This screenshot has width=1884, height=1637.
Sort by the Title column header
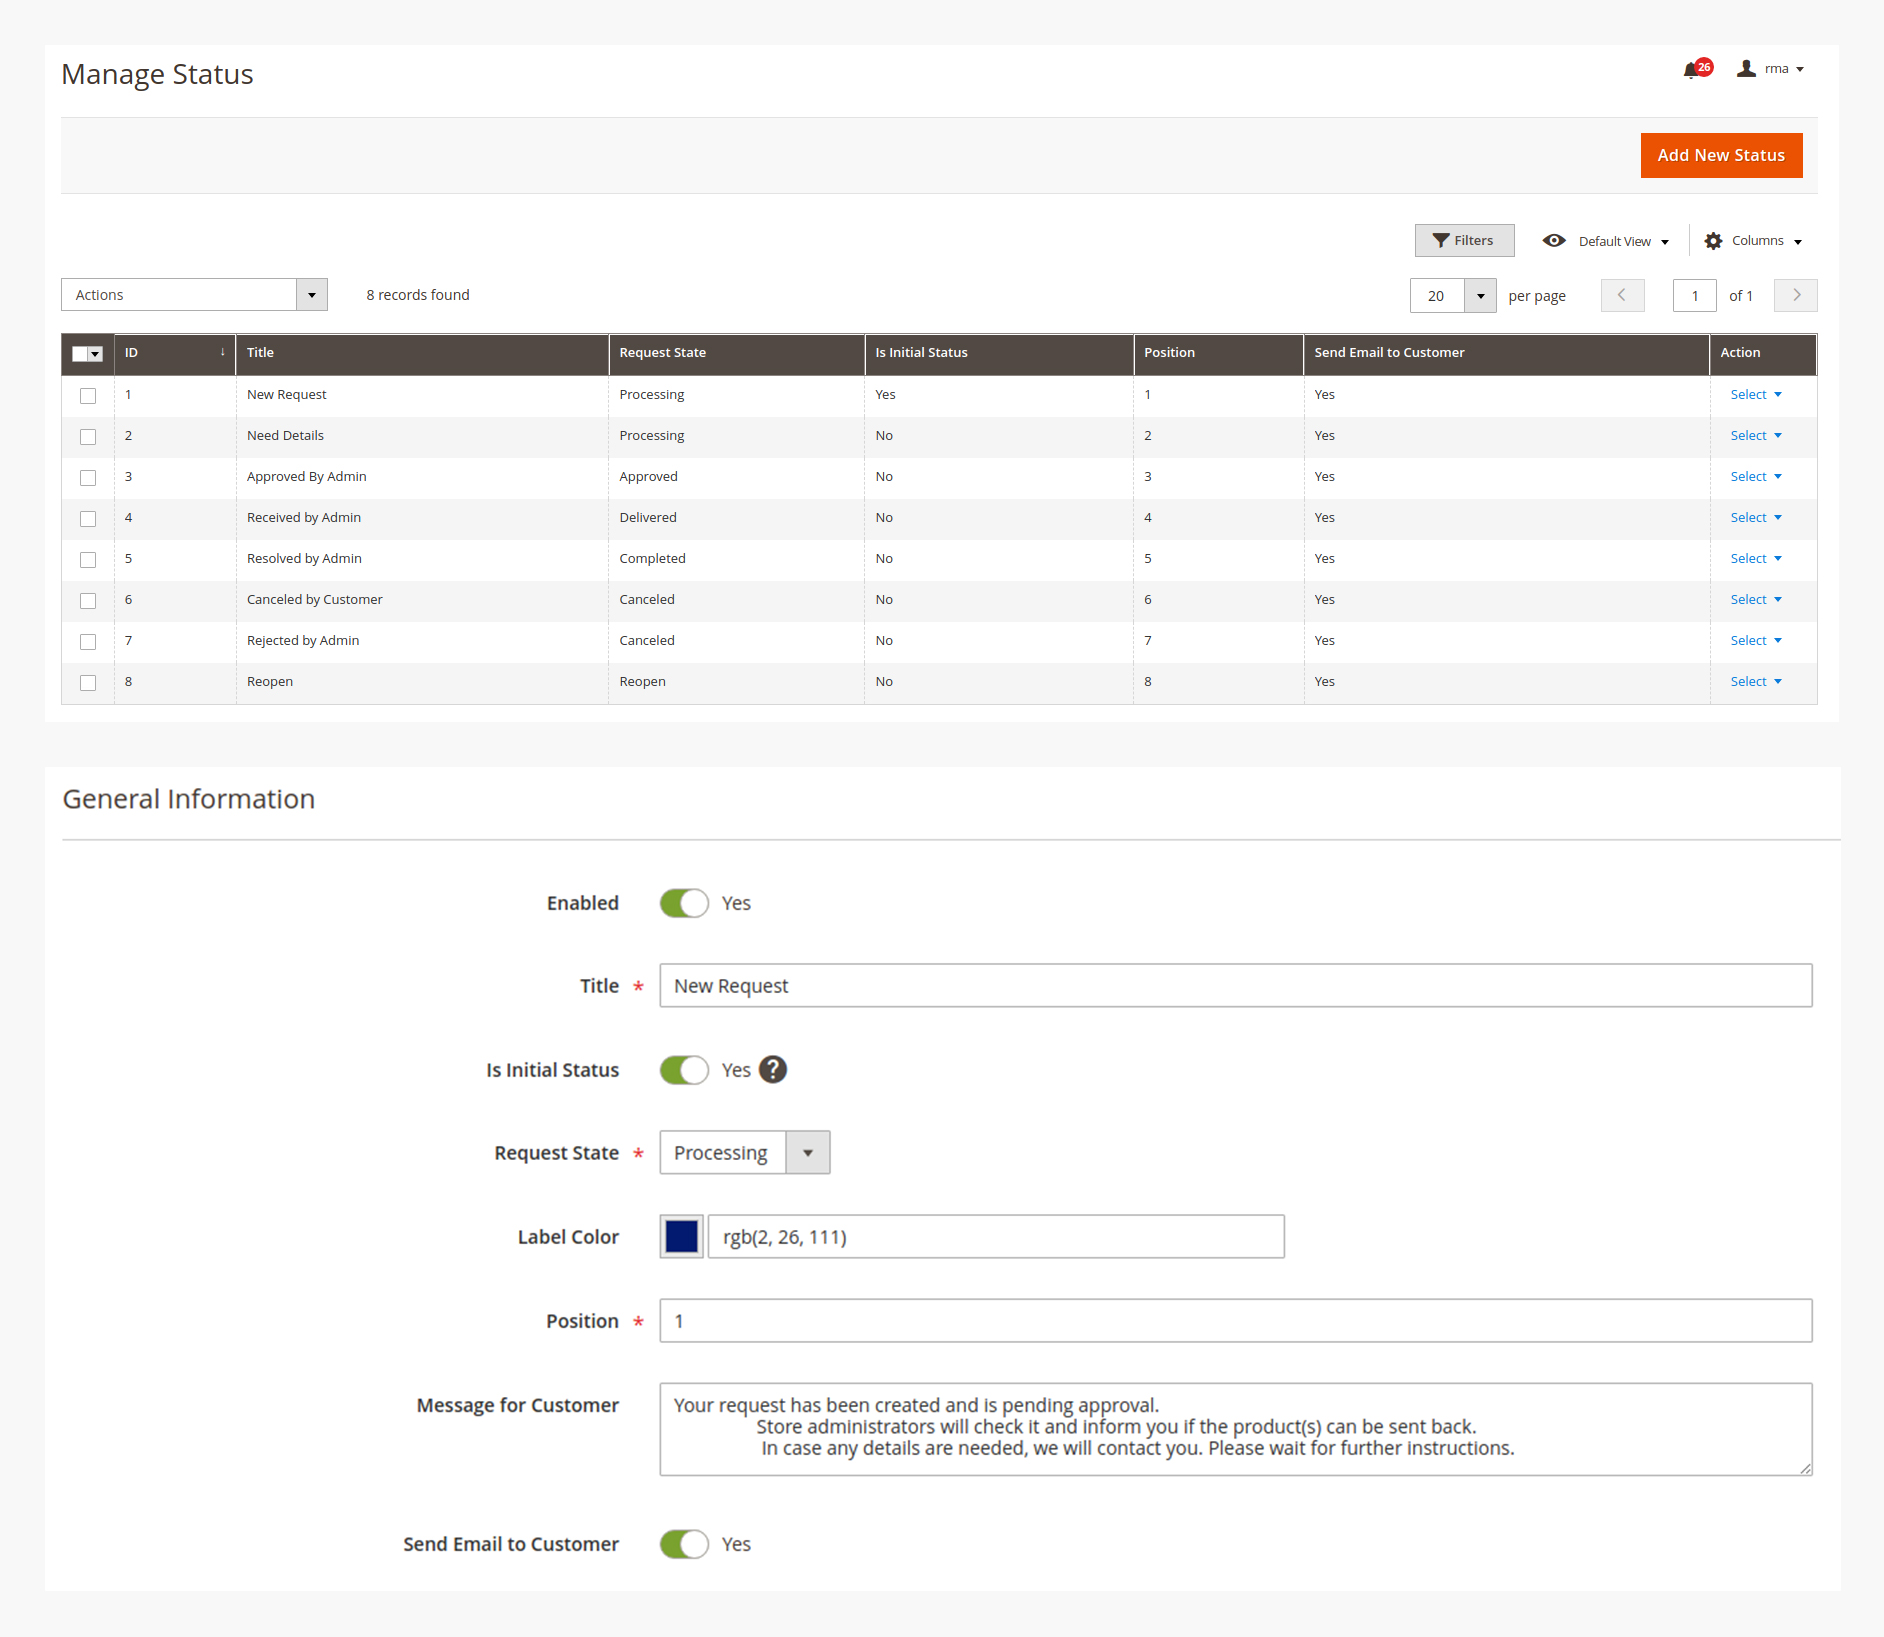(x=422, y=353)
